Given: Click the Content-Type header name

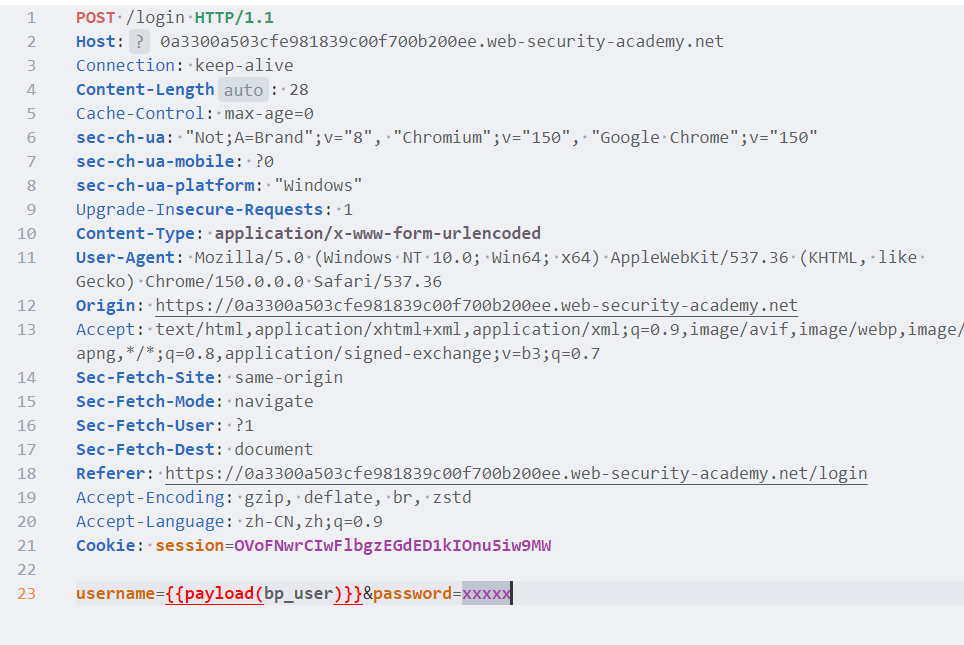Looking at the screenshot, I should 135,234.
